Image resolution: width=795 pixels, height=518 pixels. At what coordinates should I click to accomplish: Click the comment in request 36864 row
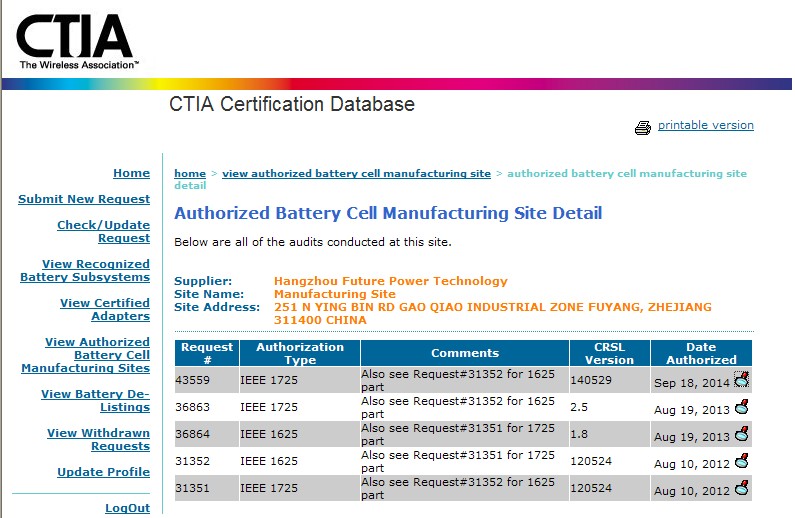coord(458,434)
